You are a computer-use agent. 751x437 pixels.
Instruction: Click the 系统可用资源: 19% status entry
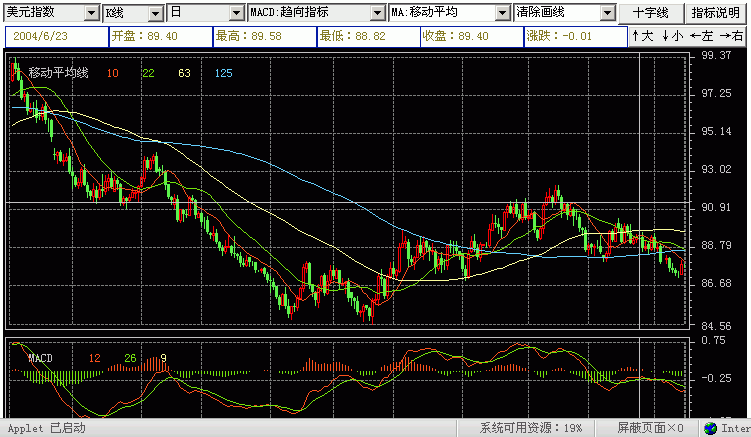point(532,428)
